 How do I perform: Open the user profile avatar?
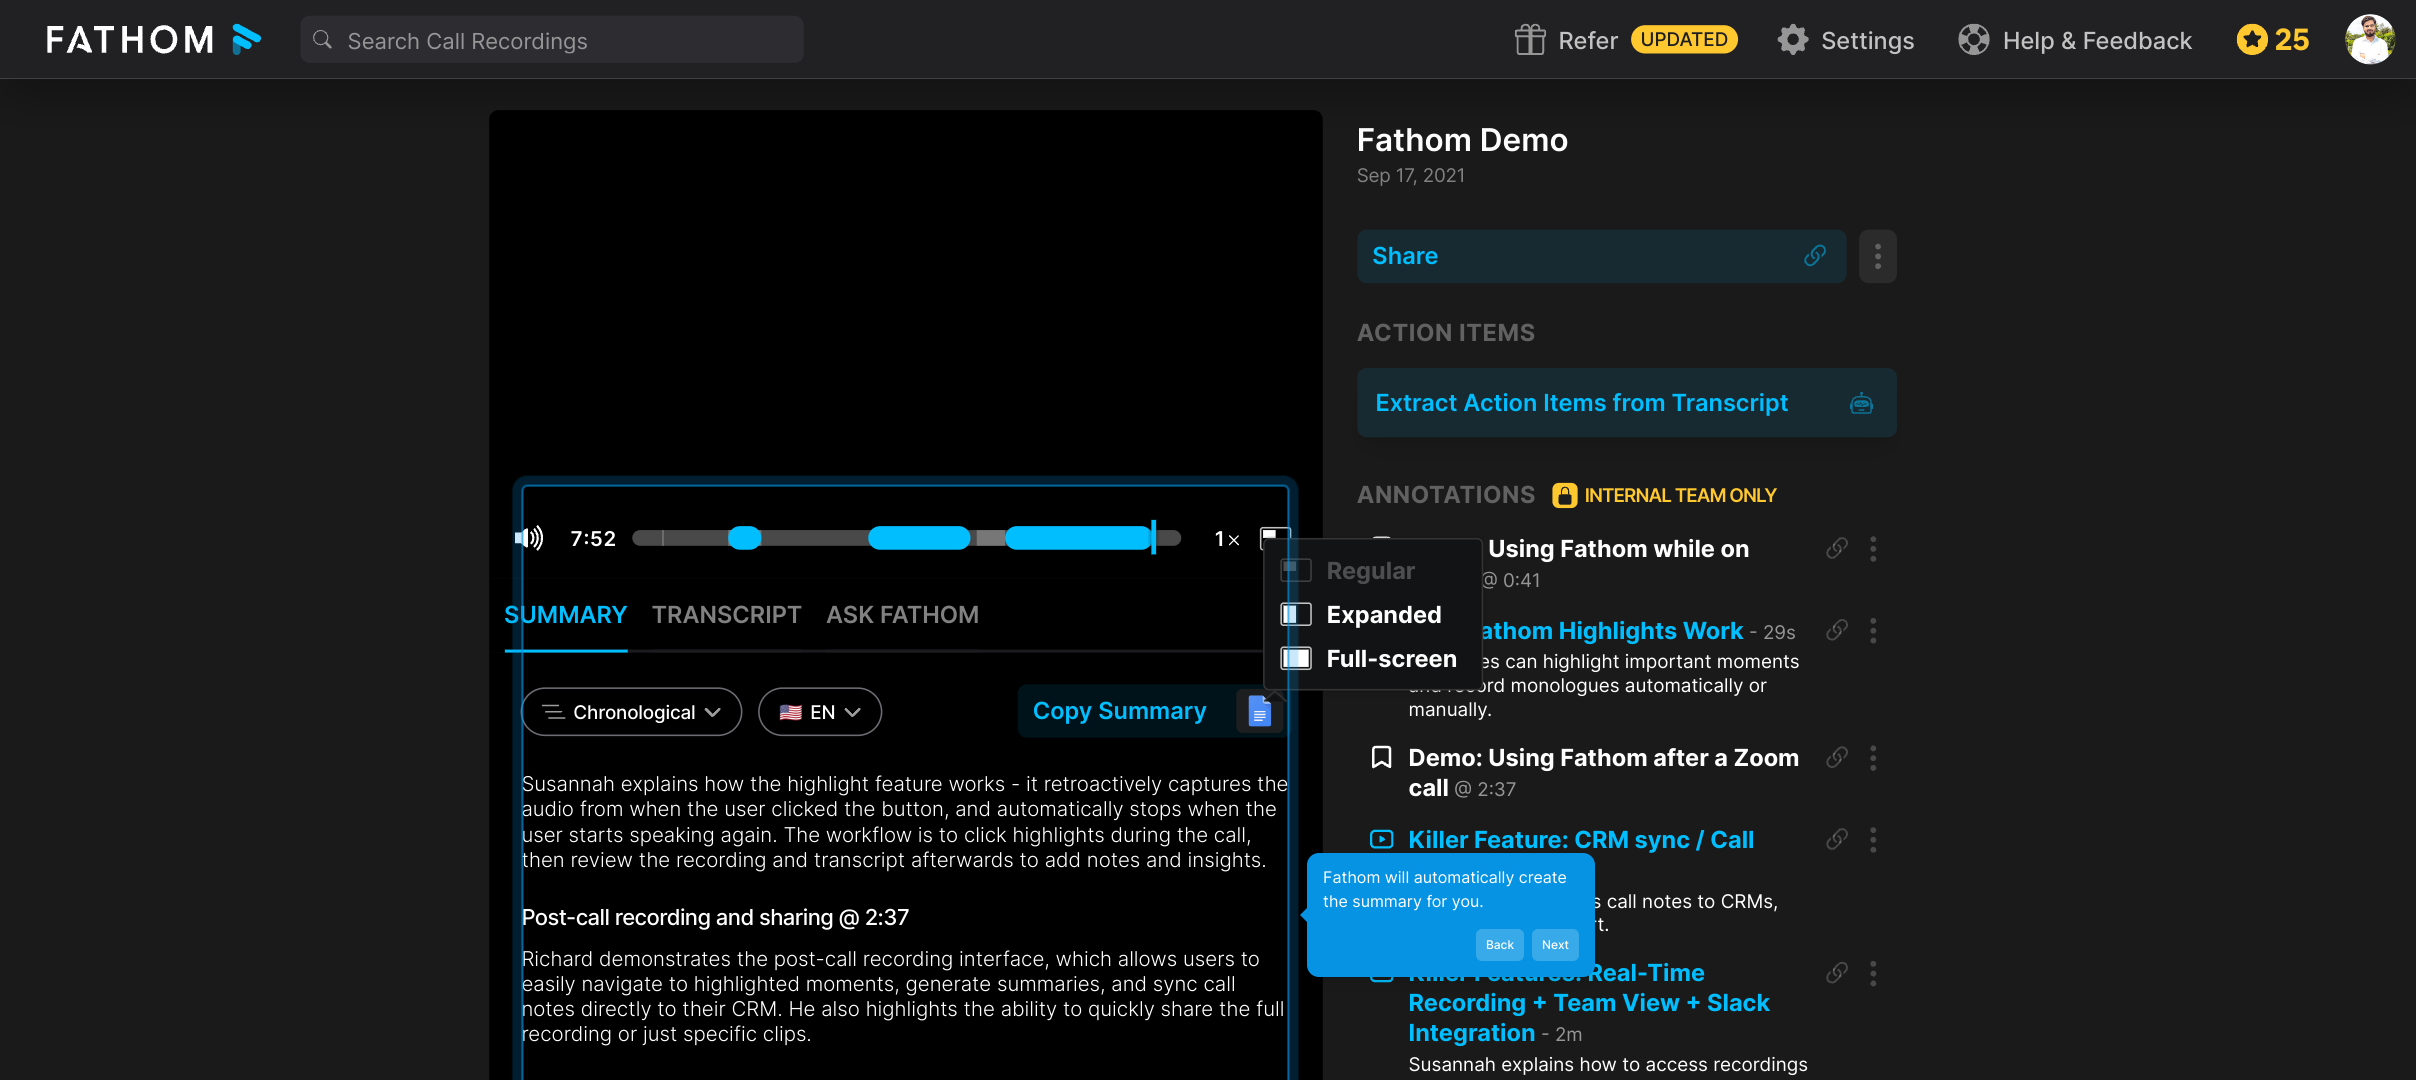2370,40
